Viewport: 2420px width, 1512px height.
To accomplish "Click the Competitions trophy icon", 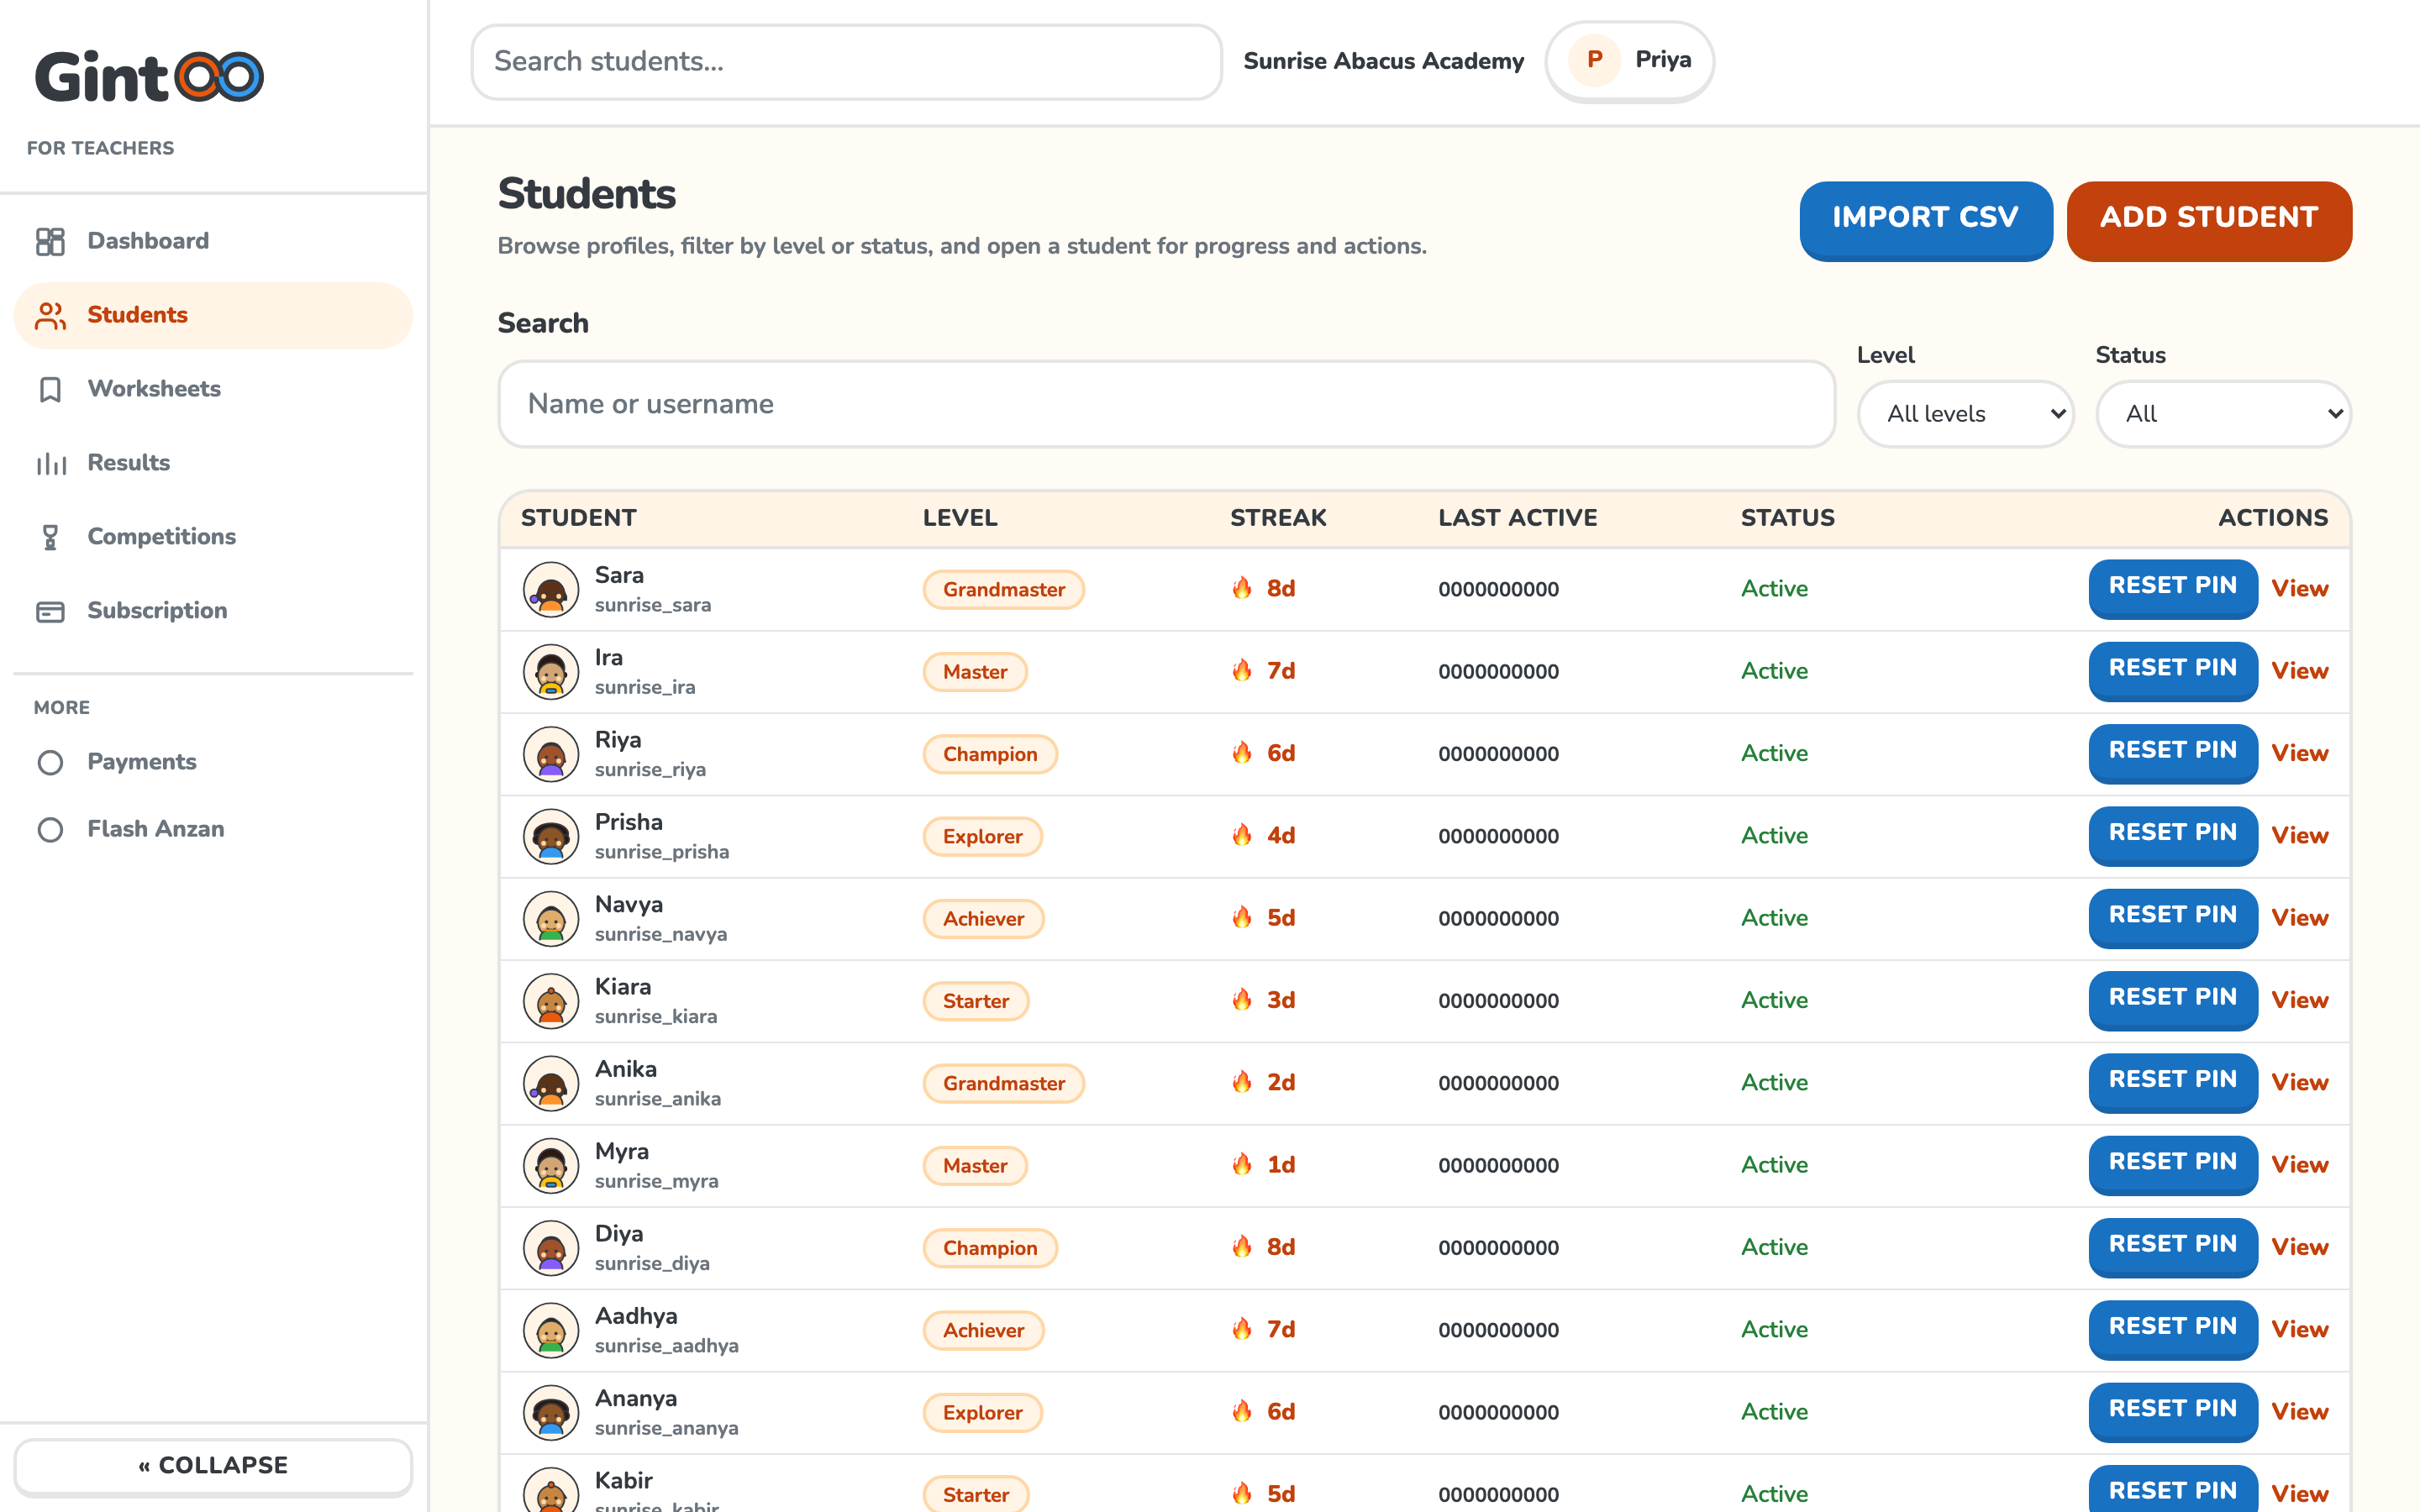I will (x=50, y=537).
